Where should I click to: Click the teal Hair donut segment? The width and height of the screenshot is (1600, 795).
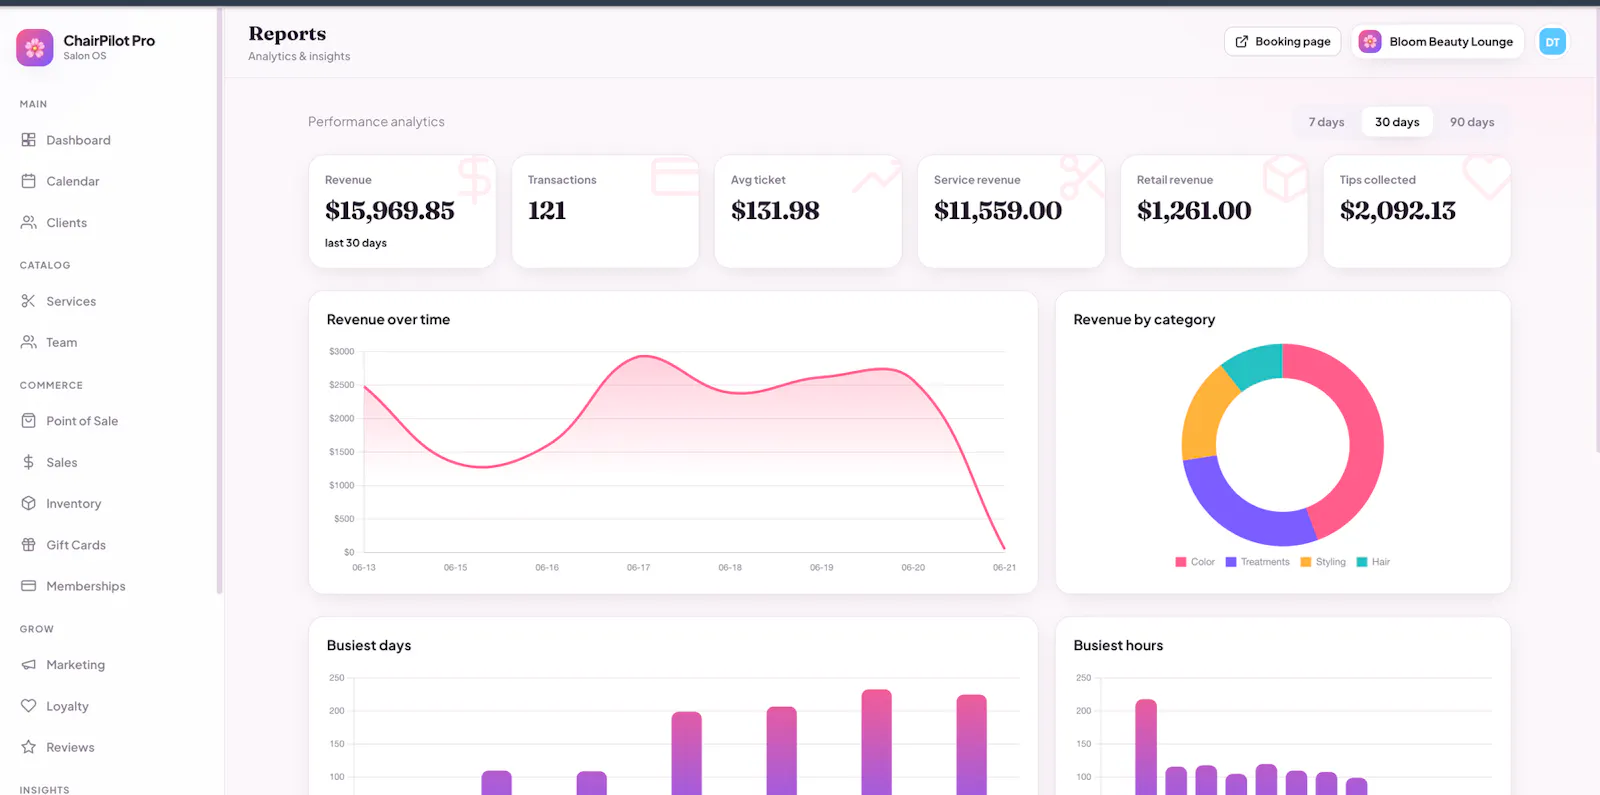(1255, 363)
